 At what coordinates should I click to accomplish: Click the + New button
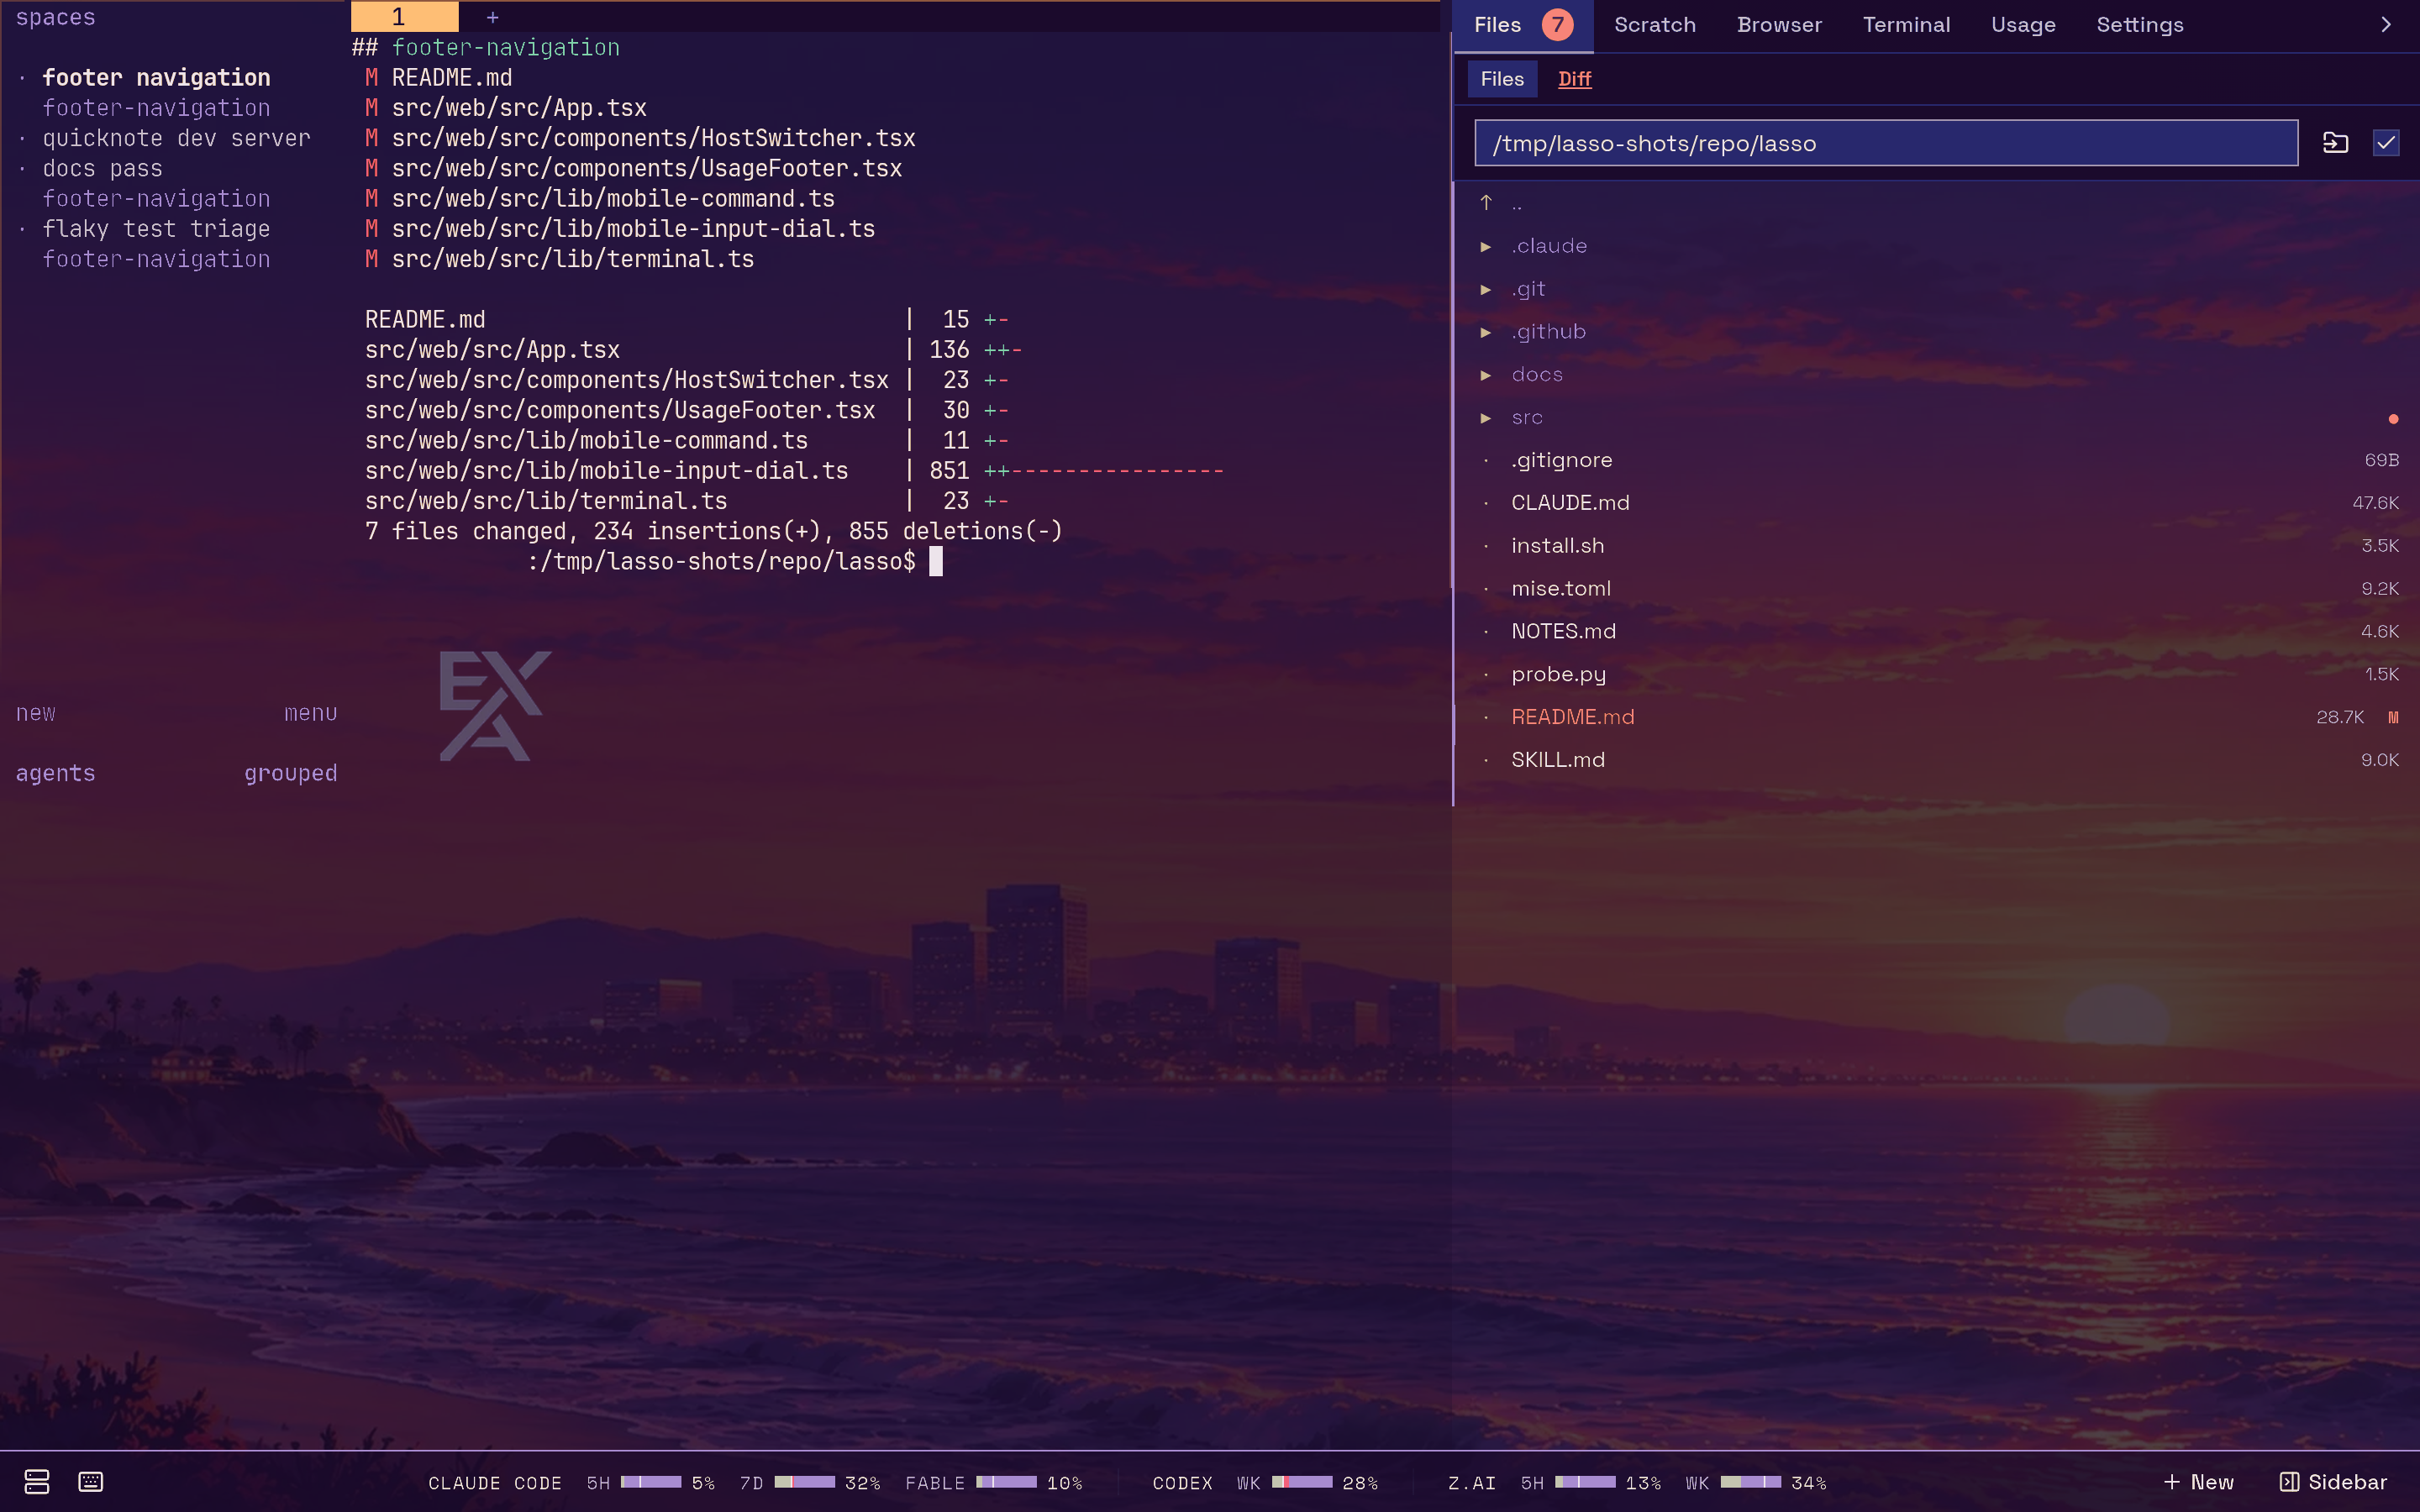[x=2198, y=1482]
